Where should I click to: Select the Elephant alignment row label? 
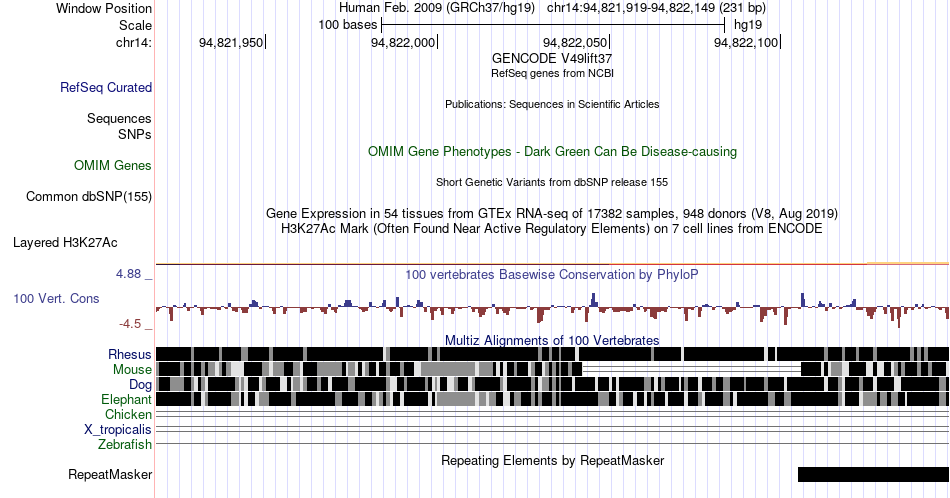(127, 399)
